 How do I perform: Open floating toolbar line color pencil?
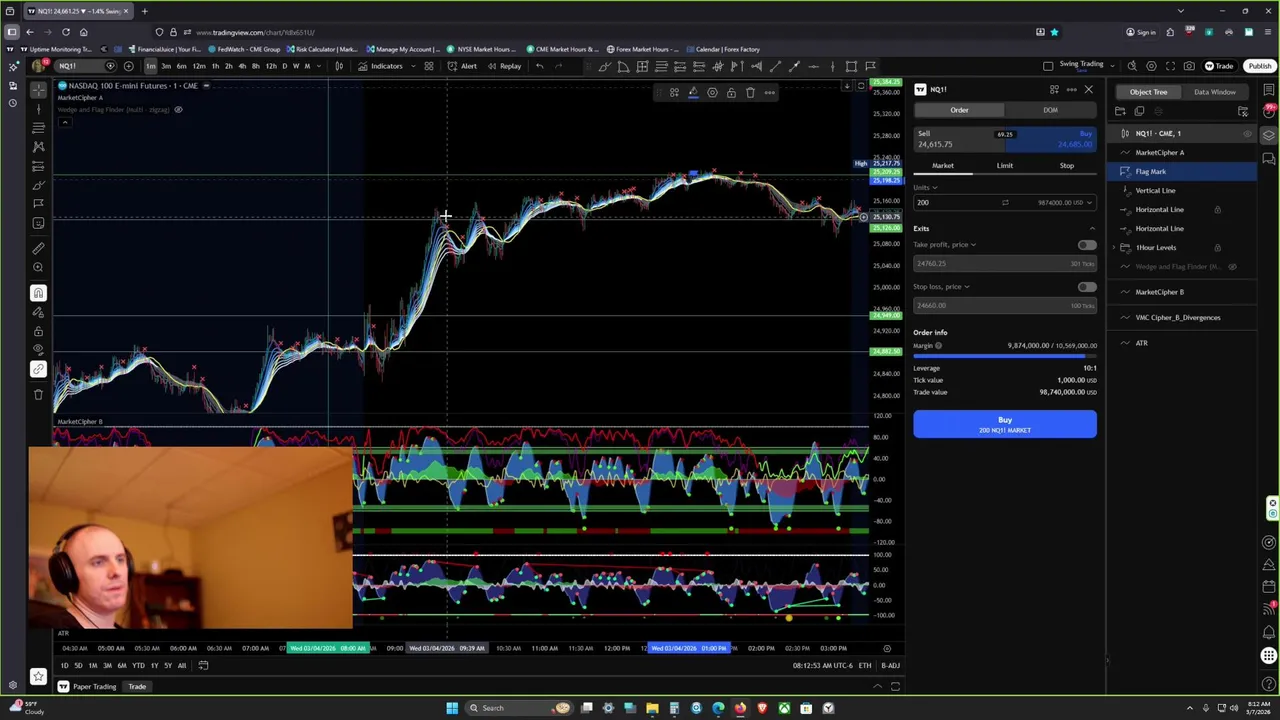693,93
